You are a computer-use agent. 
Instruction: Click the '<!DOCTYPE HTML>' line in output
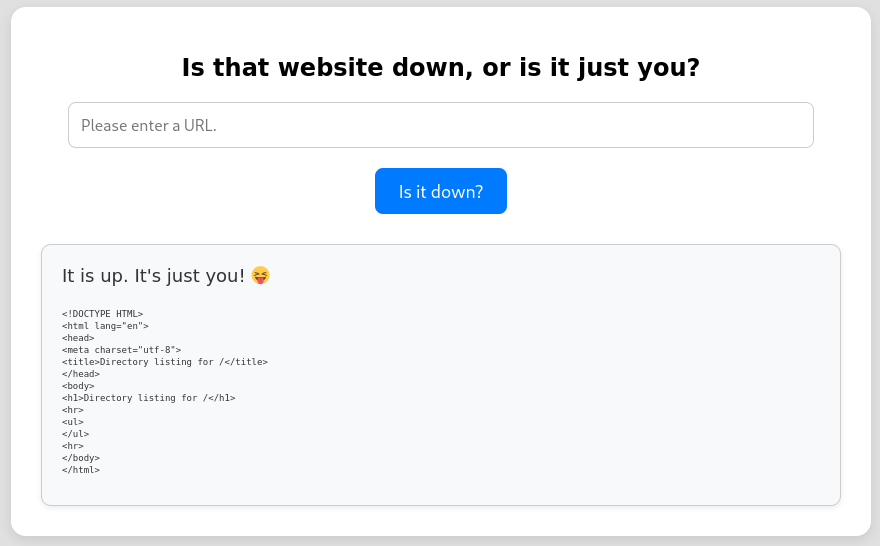tap(103, 314)
